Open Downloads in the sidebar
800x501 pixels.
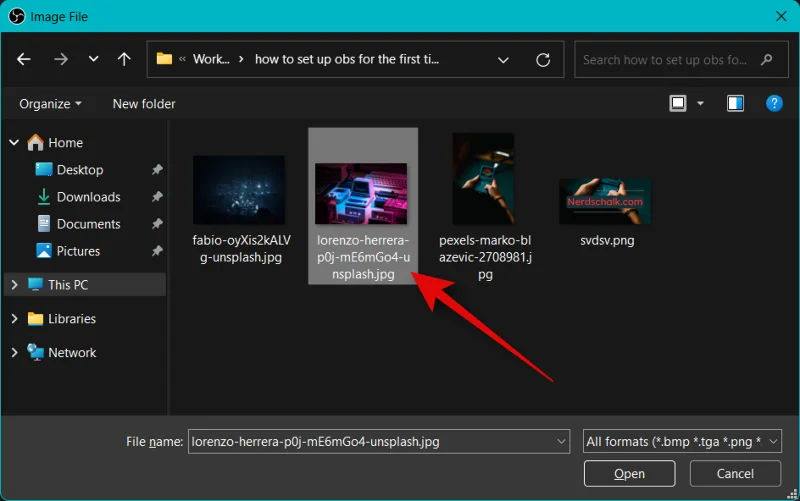click(x=88, y=197)
